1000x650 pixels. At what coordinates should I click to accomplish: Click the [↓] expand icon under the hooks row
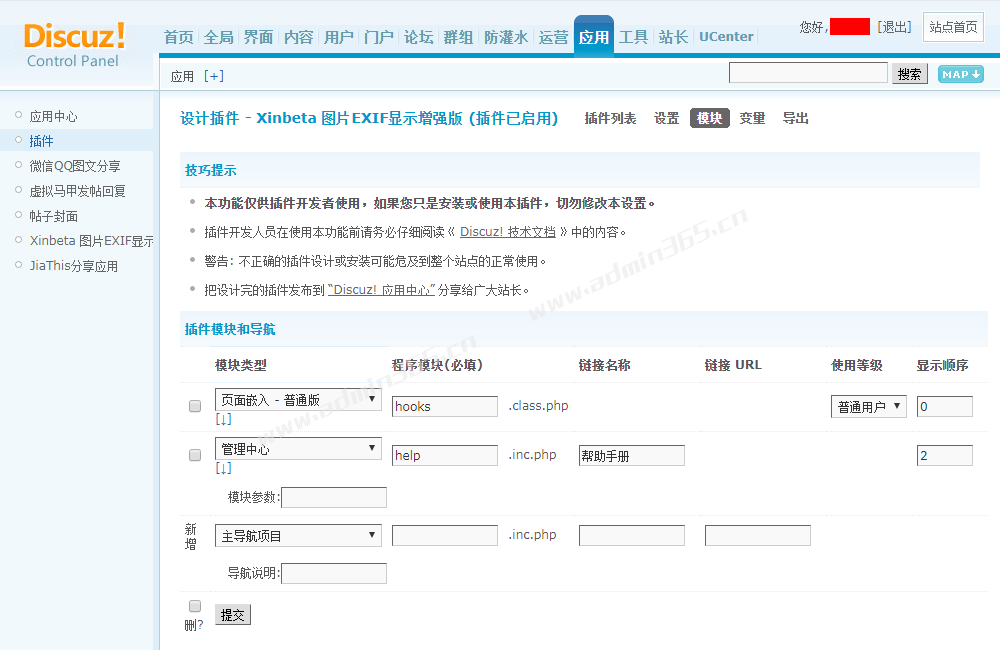click(223, 419)
